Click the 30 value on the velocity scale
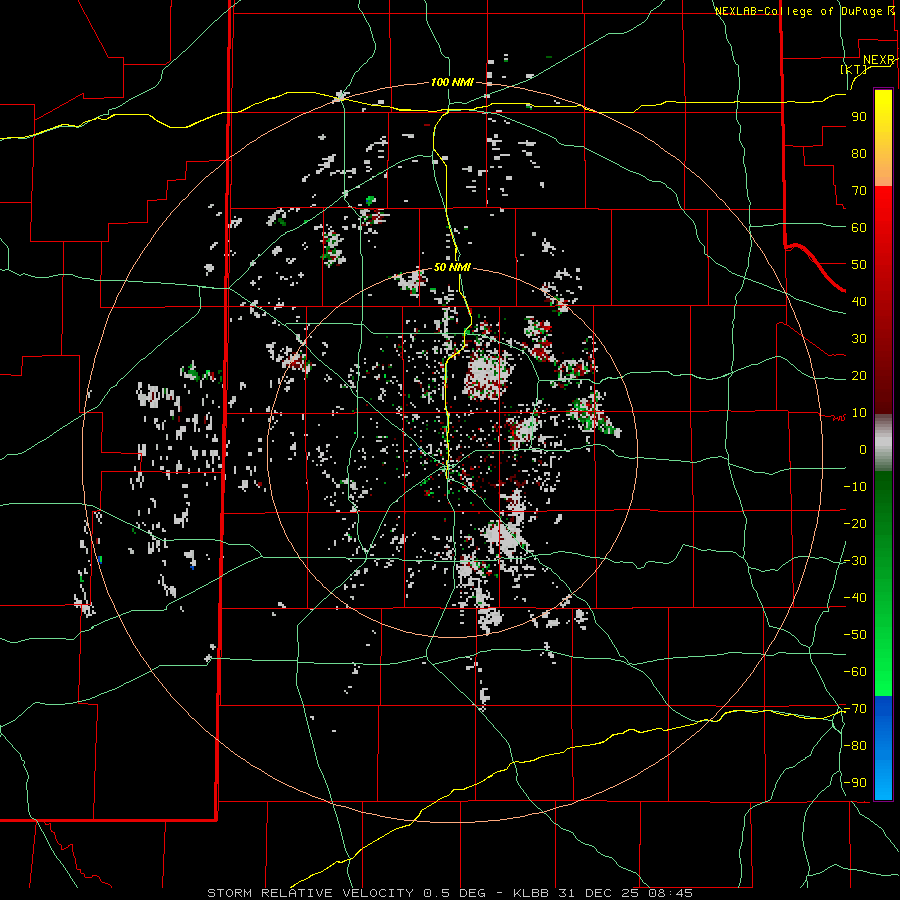This screenshot has width=900, height=900. (x=859, y=339)
